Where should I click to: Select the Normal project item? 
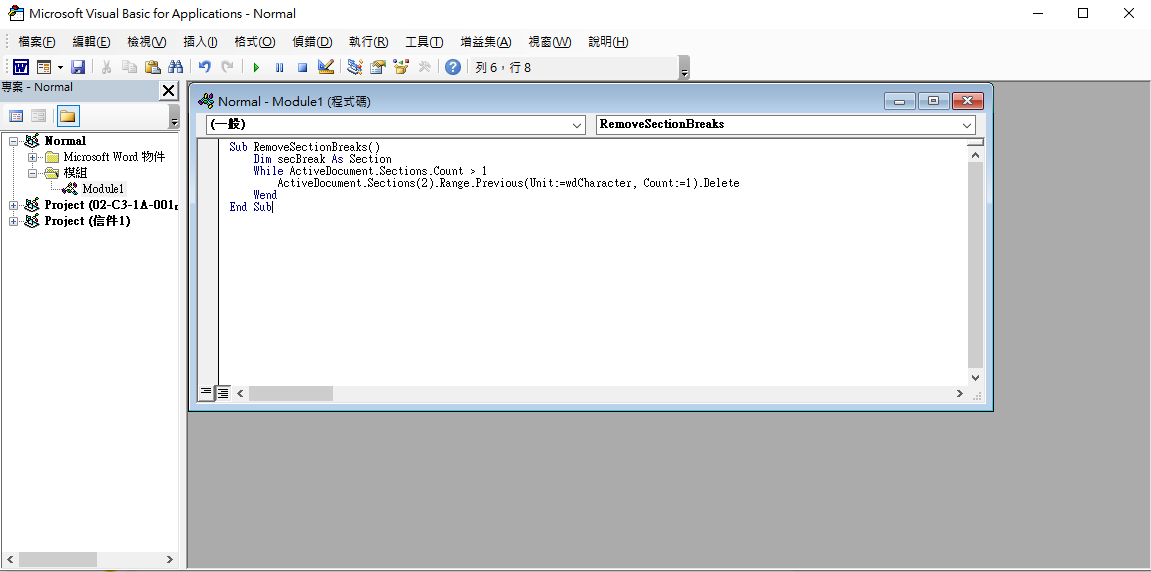click(65, 141)
